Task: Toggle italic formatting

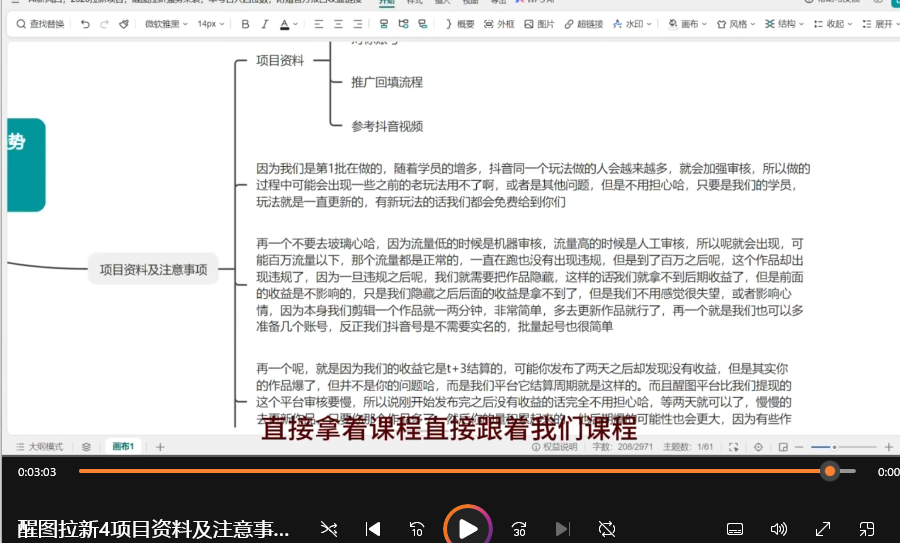Action: (265, 24)
